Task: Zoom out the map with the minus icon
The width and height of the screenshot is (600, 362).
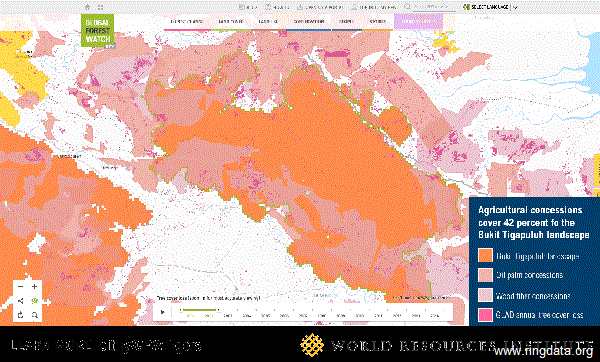Action: point(21,287)
